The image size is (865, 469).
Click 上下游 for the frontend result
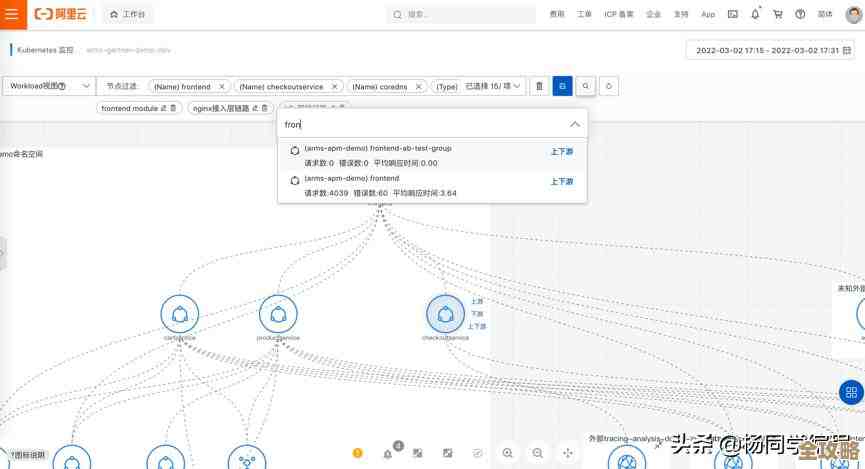click(562, 181)
